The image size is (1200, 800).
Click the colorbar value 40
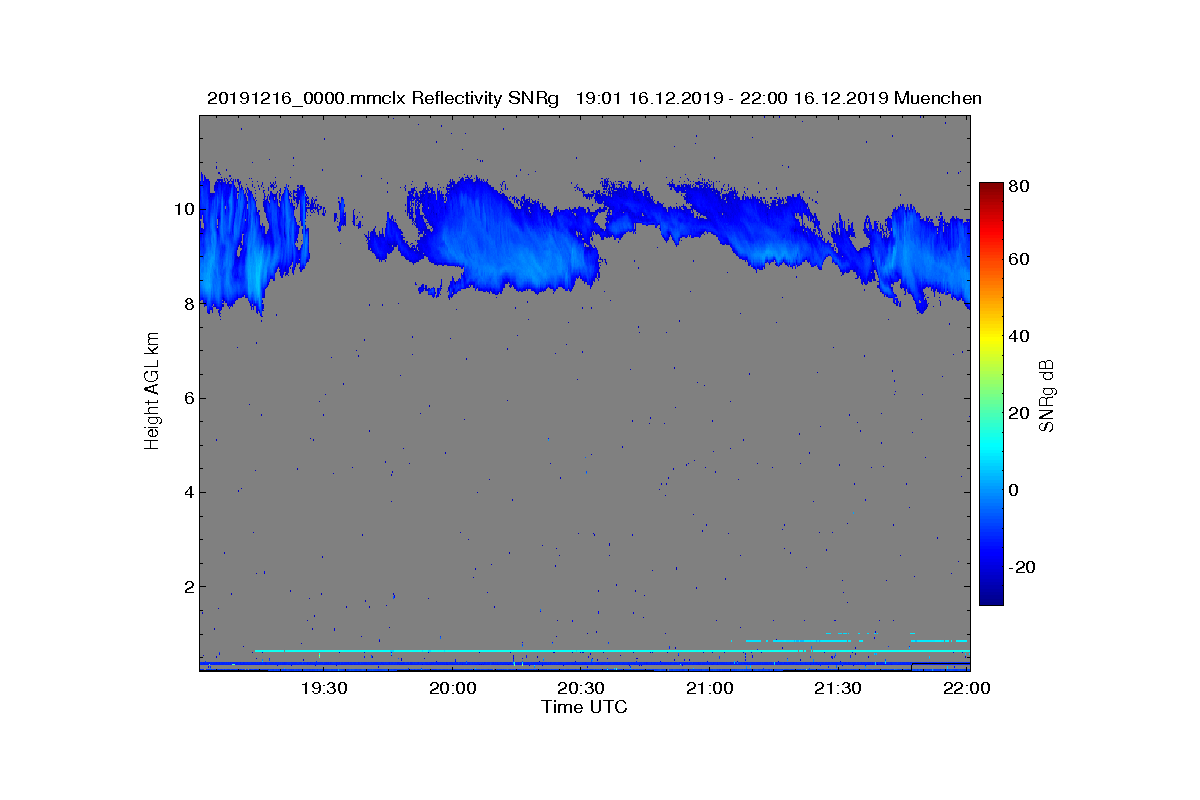(1020, 336)
